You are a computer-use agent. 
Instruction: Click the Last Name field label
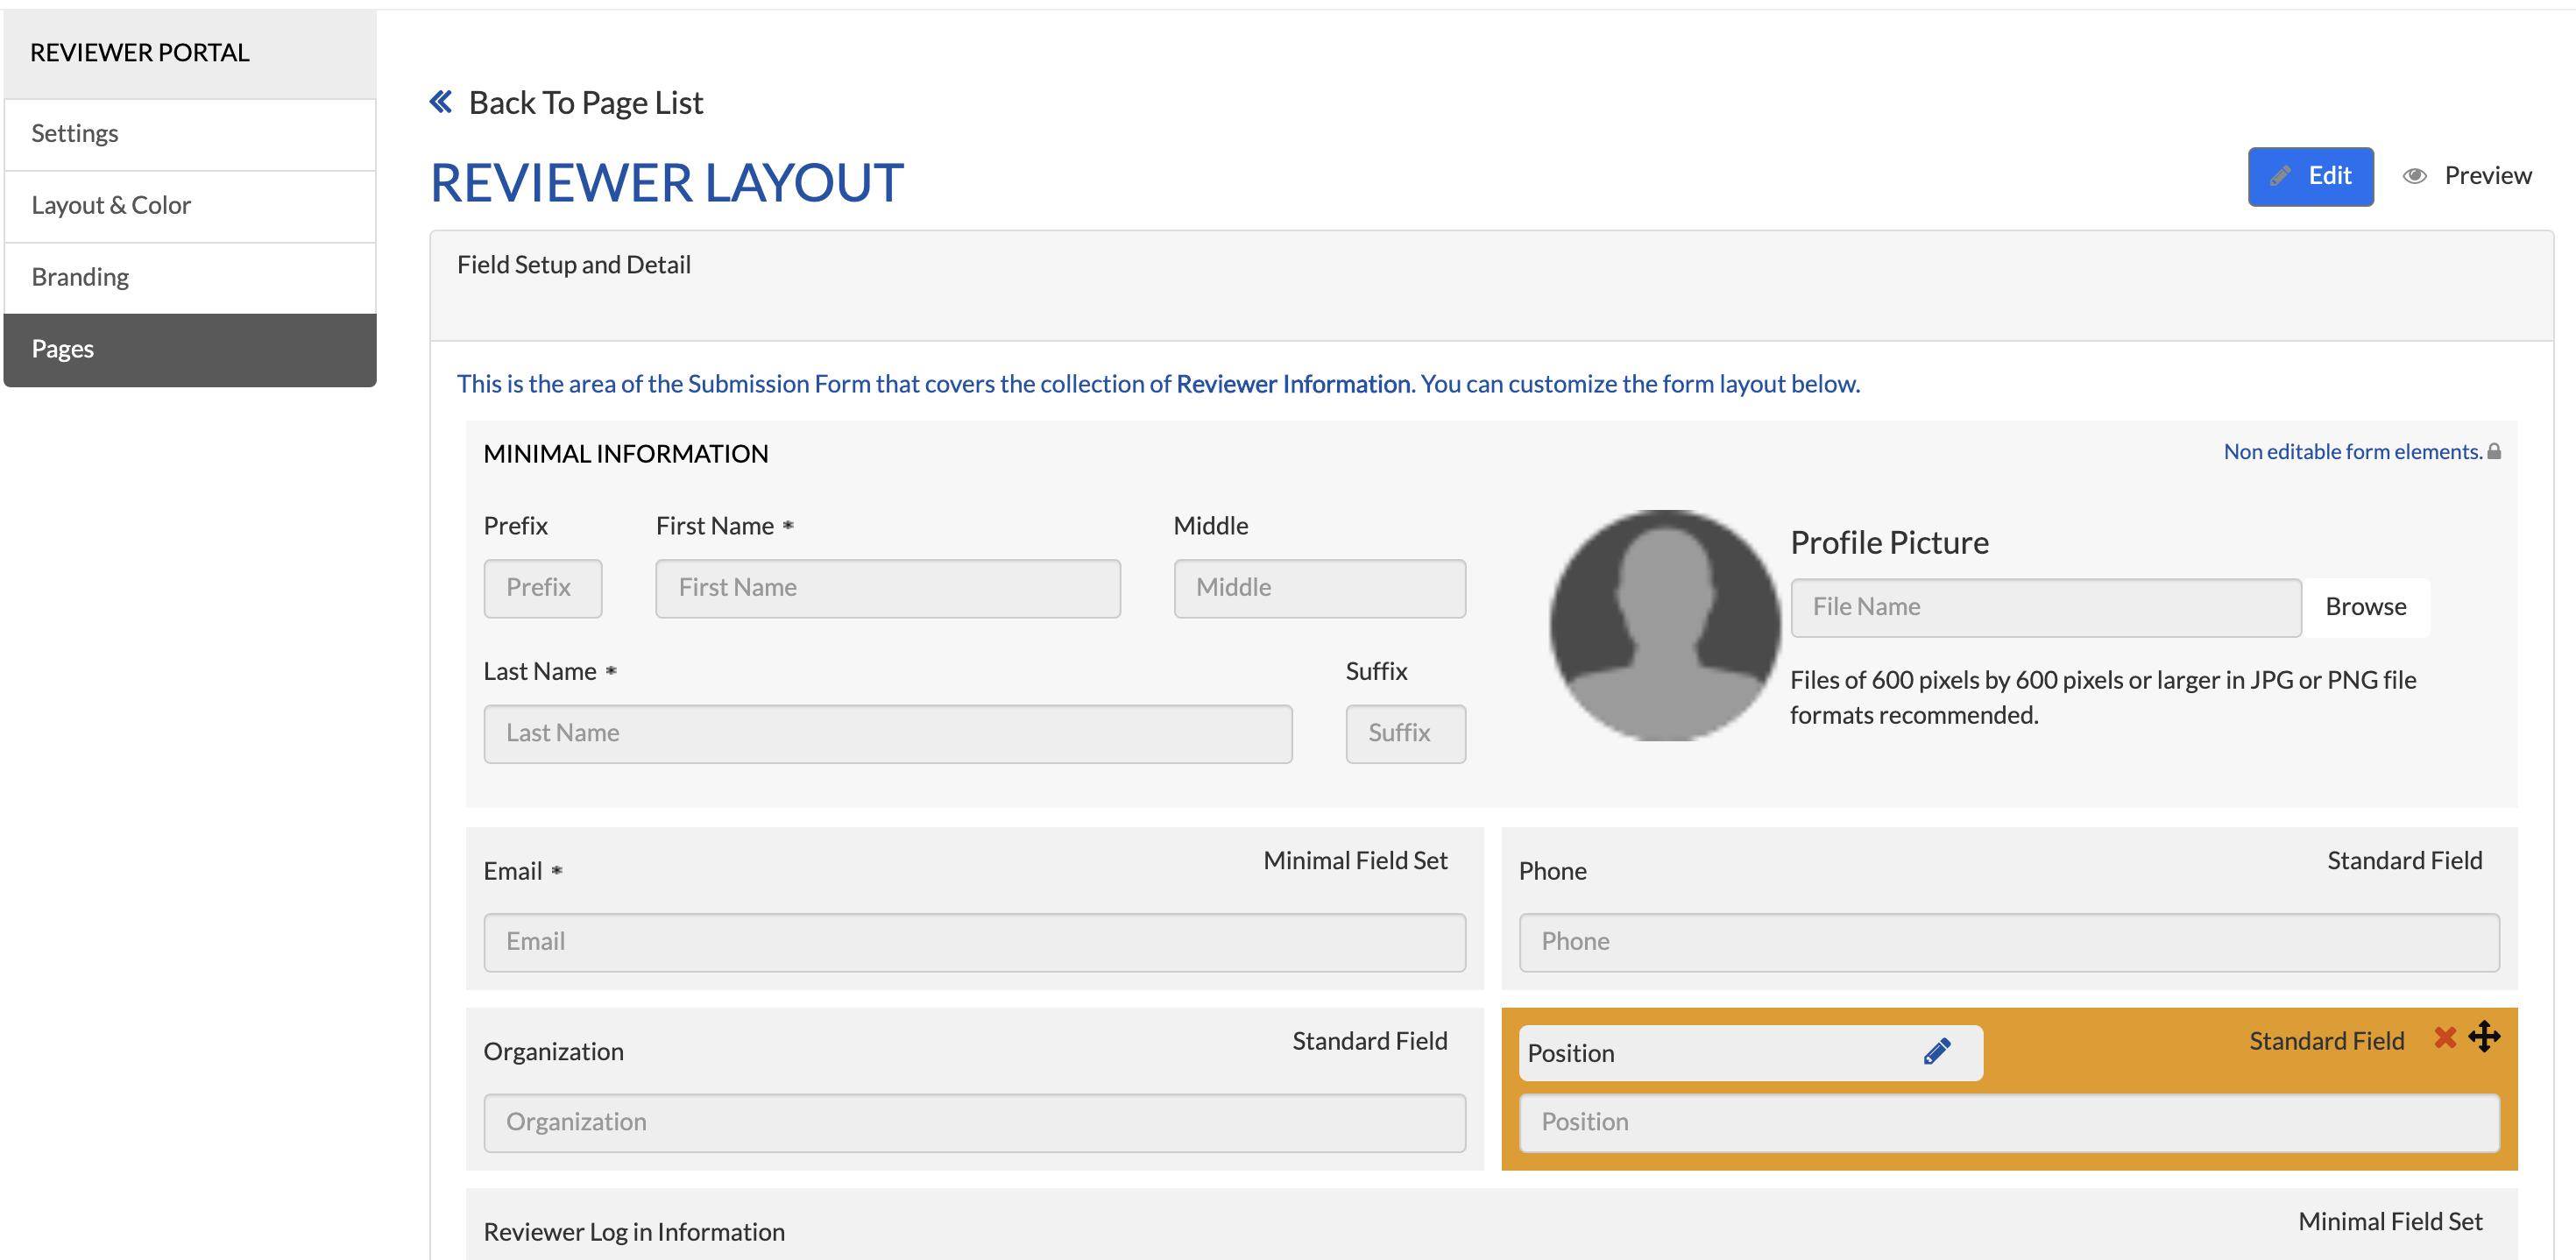coord(540,672)
